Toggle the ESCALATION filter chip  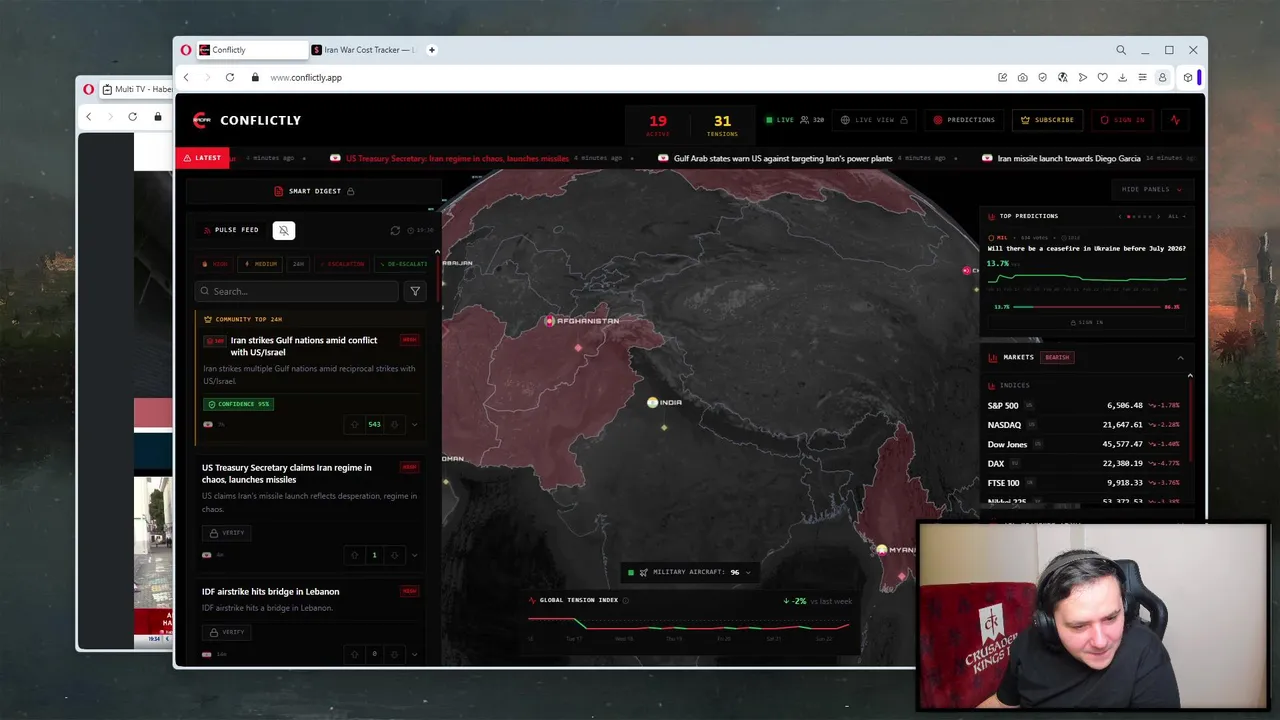tap(342, 264)
